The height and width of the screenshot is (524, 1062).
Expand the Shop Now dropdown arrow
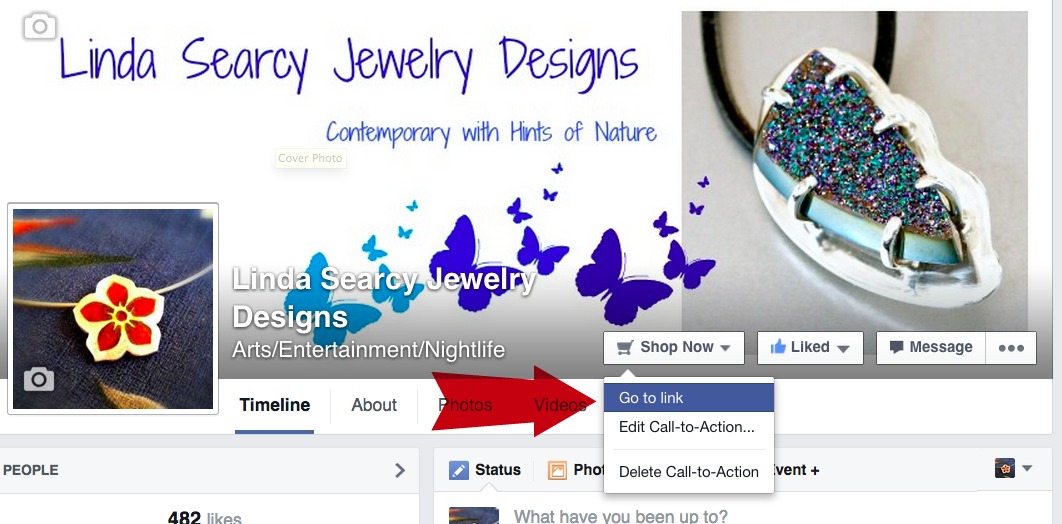725,349
